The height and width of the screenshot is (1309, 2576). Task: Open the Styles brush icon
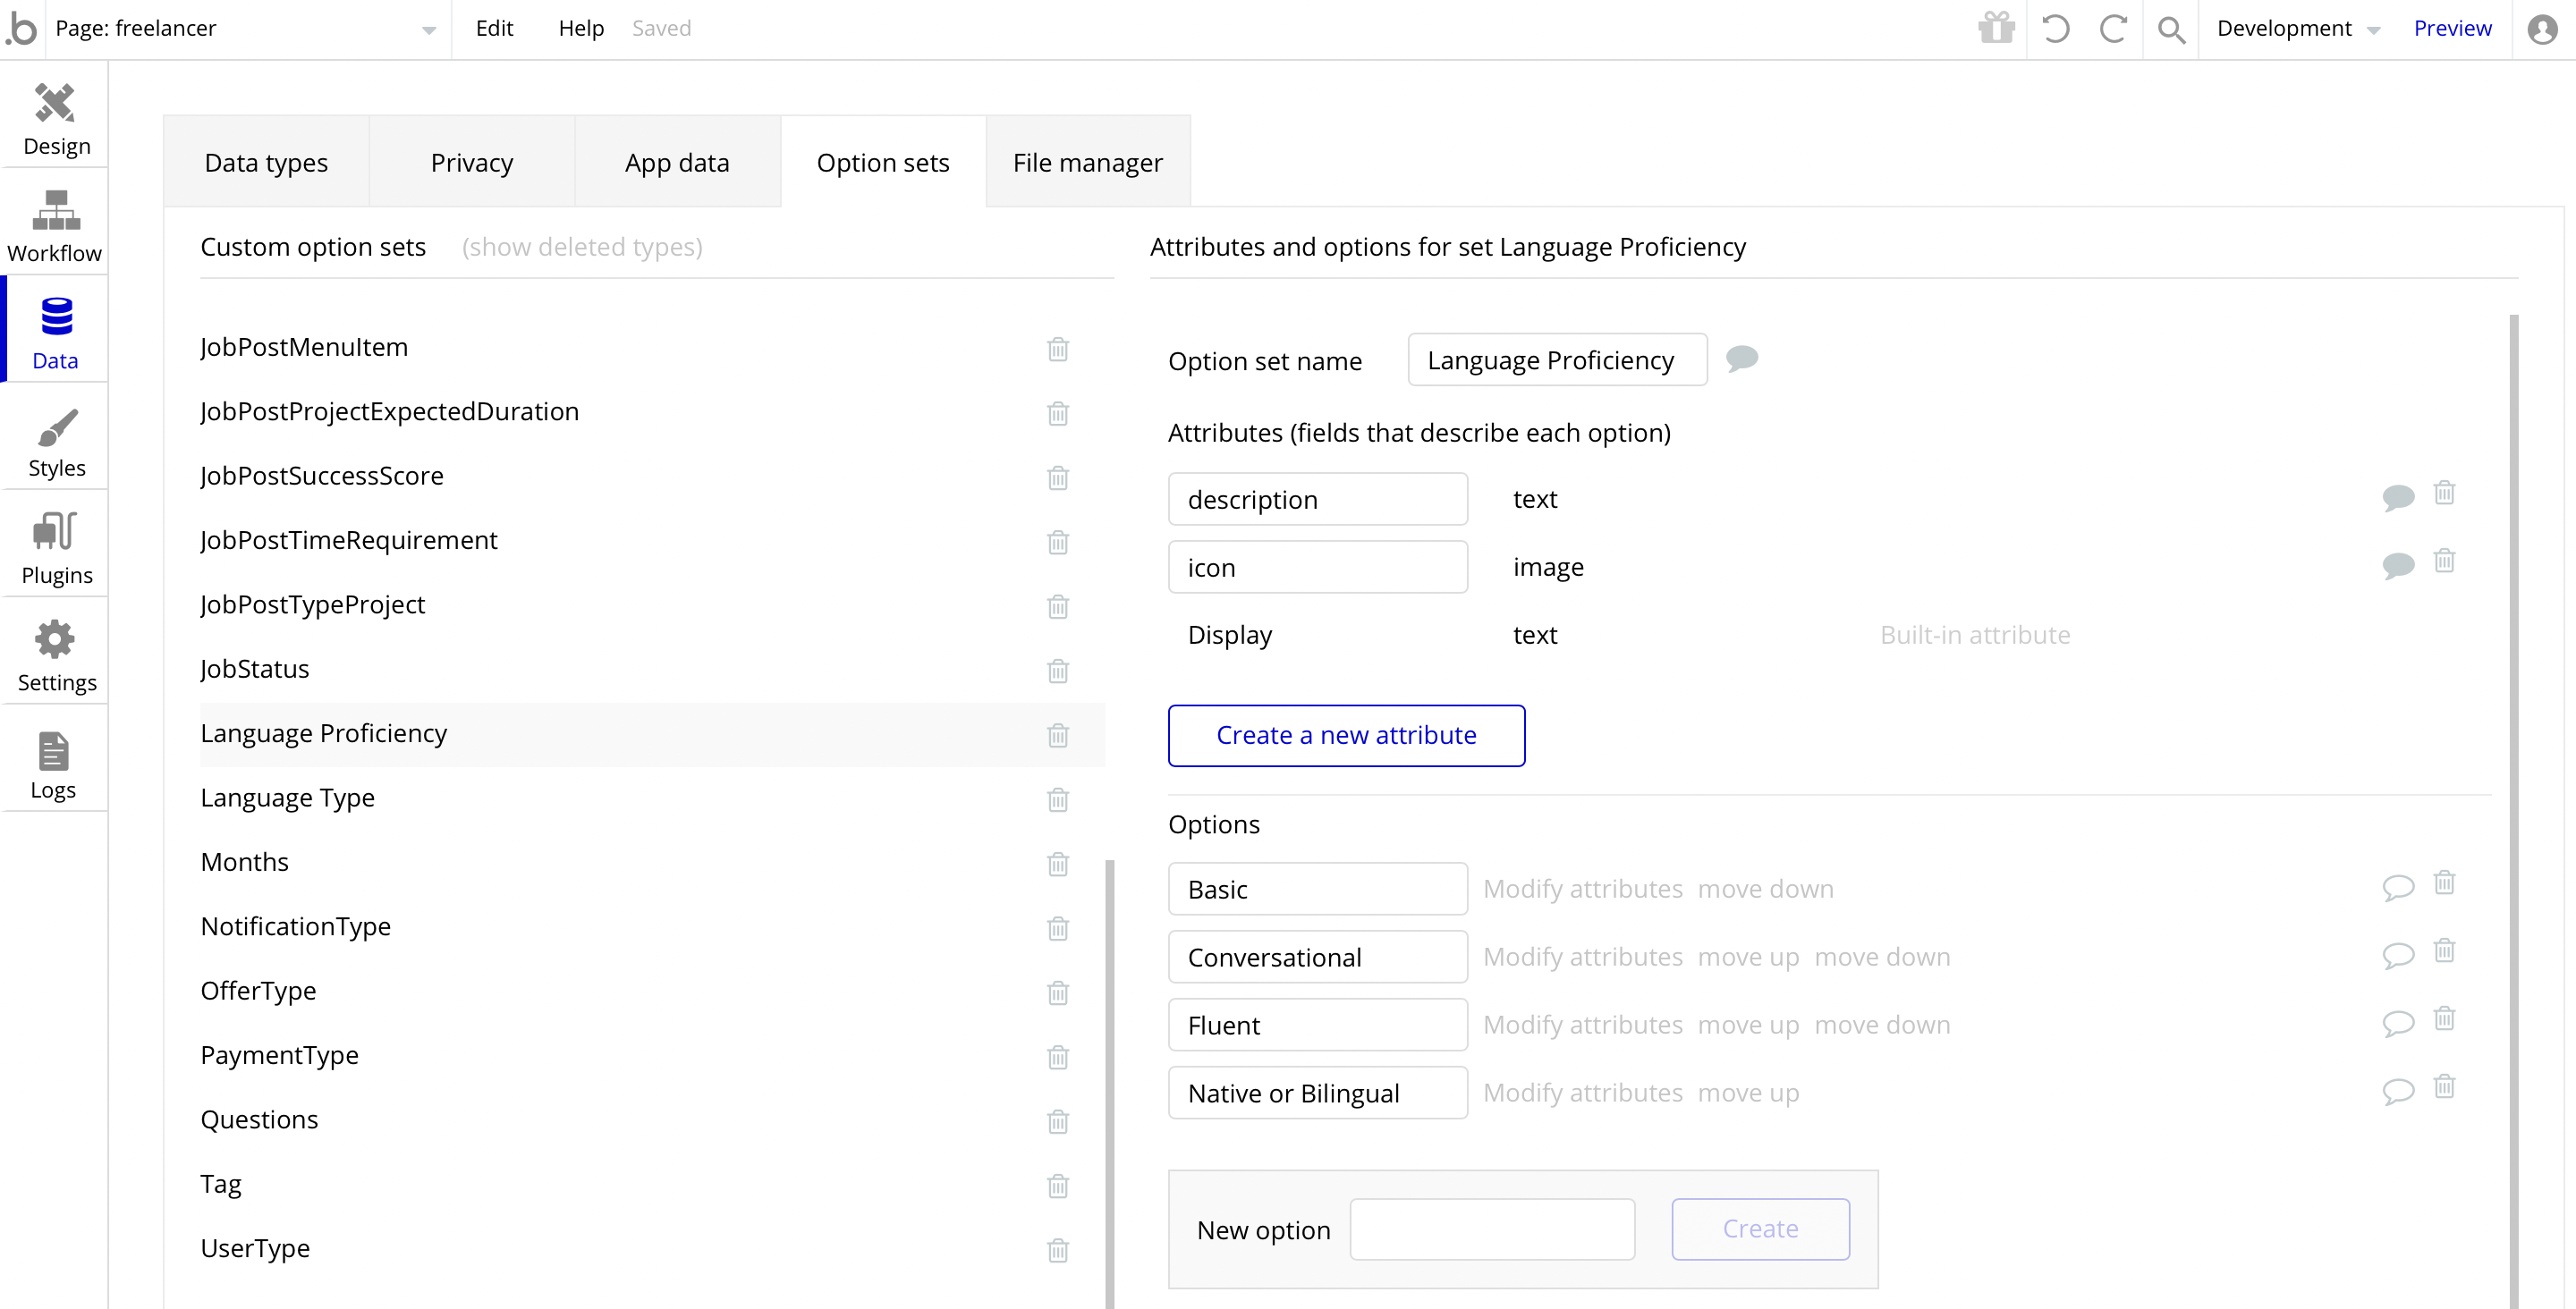56,428
